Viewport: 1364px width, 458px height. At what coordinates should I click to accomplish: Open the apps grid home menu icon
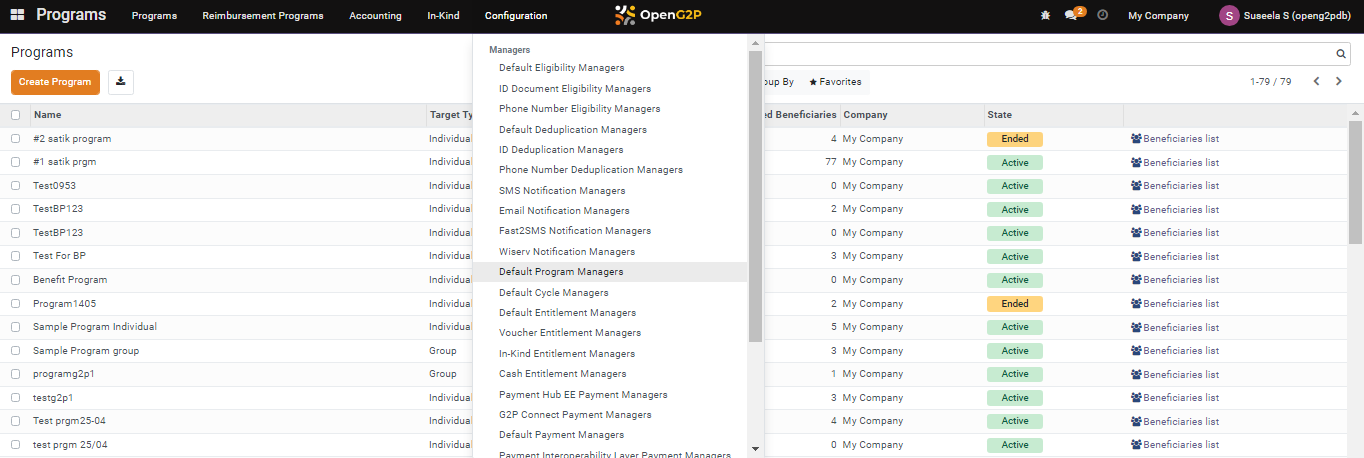[x=17, y=16]
